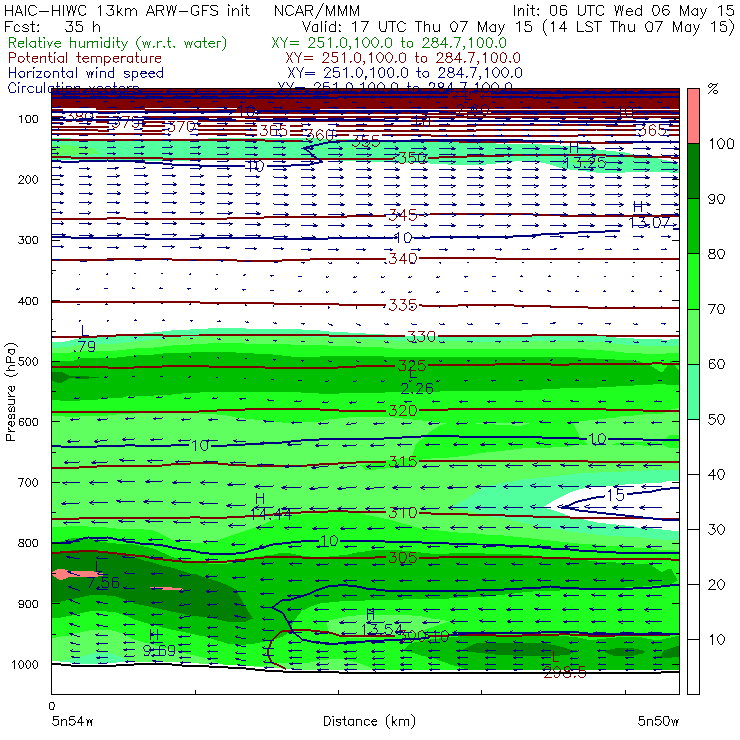Click the '310' potential temperature contour label

coord(403,513)
